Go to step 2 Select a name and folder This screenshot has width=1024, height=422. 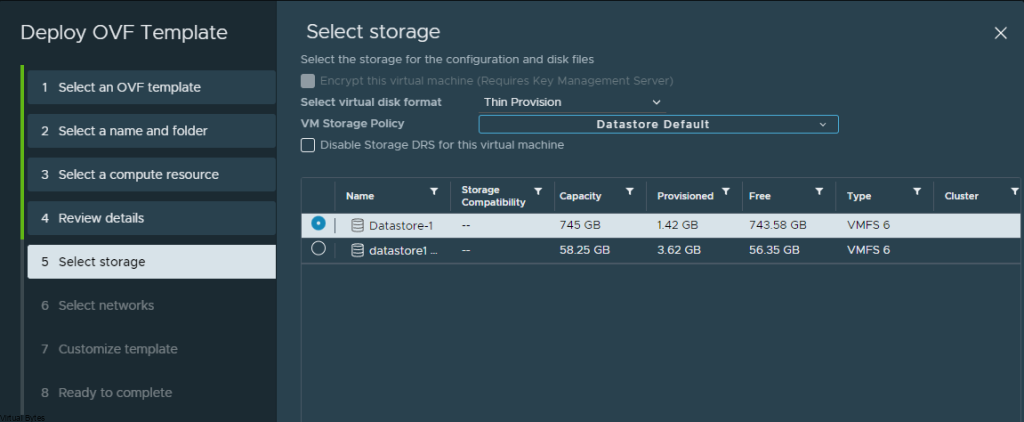click(152, 131)
